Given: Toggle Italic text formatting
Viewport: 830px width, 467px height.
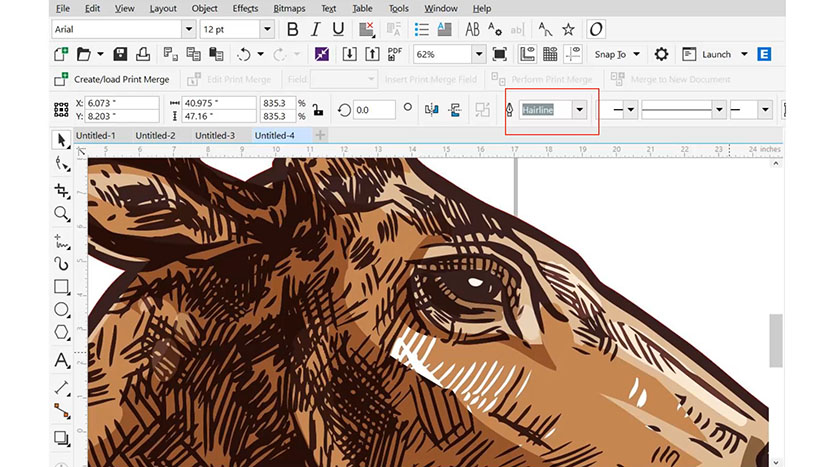Looking at the screenshot, I should click(316, 30).
